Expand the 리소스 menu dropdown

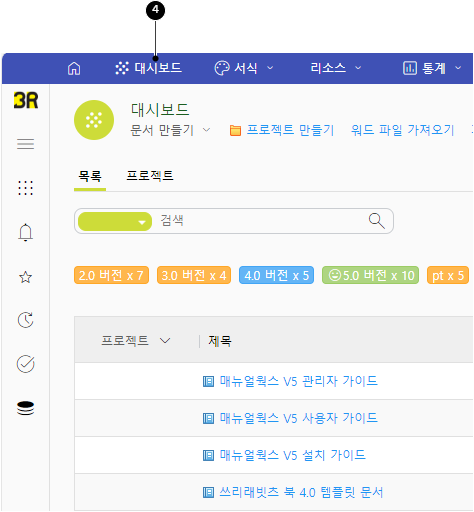(x=336, y=68)
